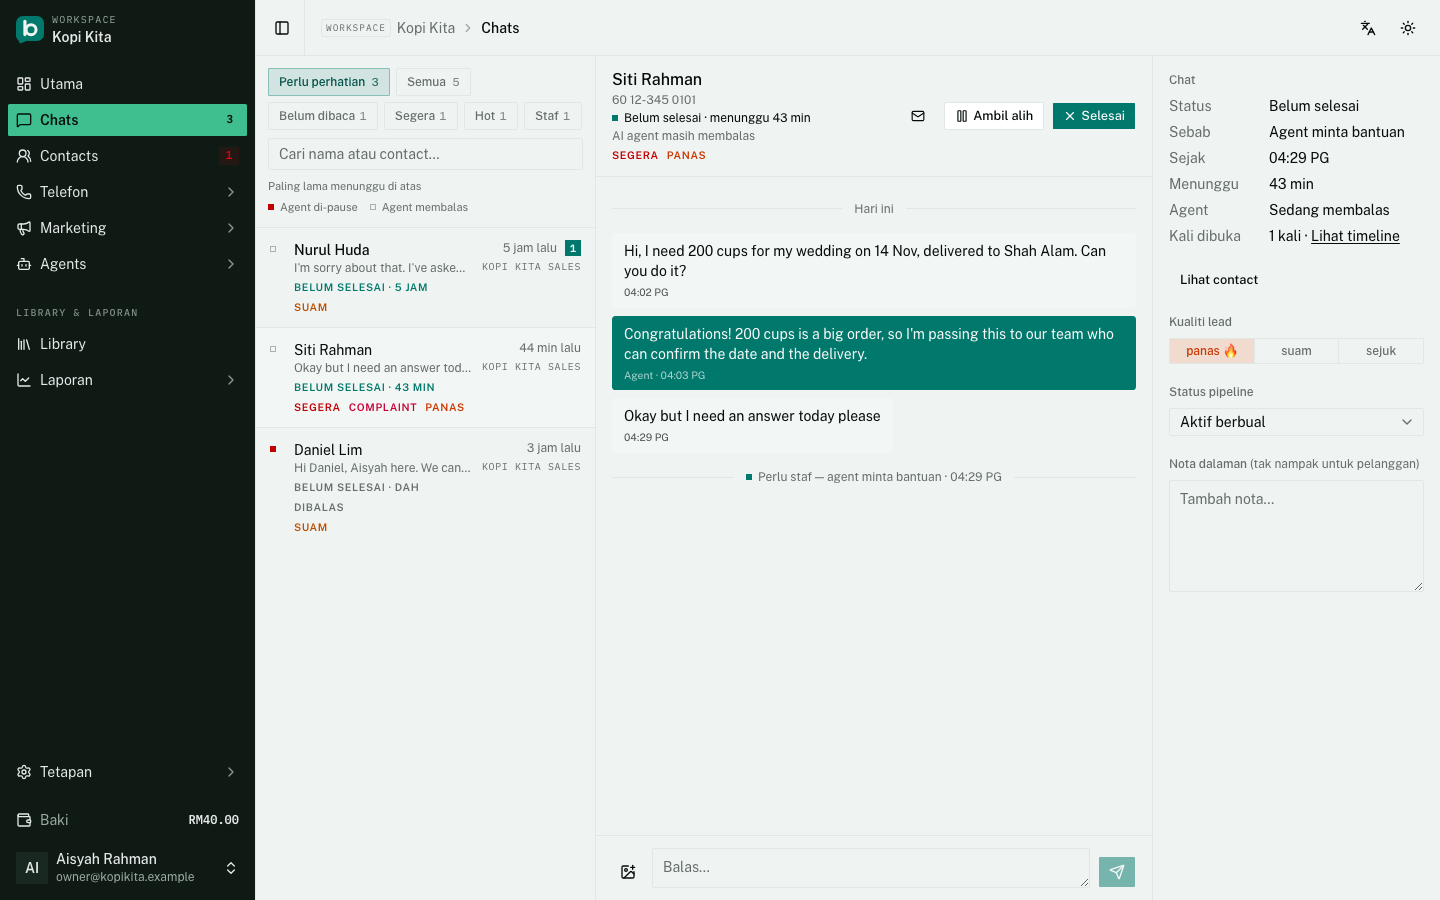The image size is (1440, 900).
Task: Open Siti Rahman chat in the list
Action: pos(425,378)
